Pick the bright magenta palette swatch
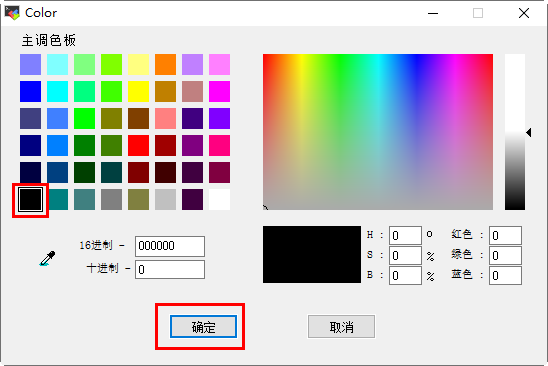548x366 pixels. coord(219,91)
